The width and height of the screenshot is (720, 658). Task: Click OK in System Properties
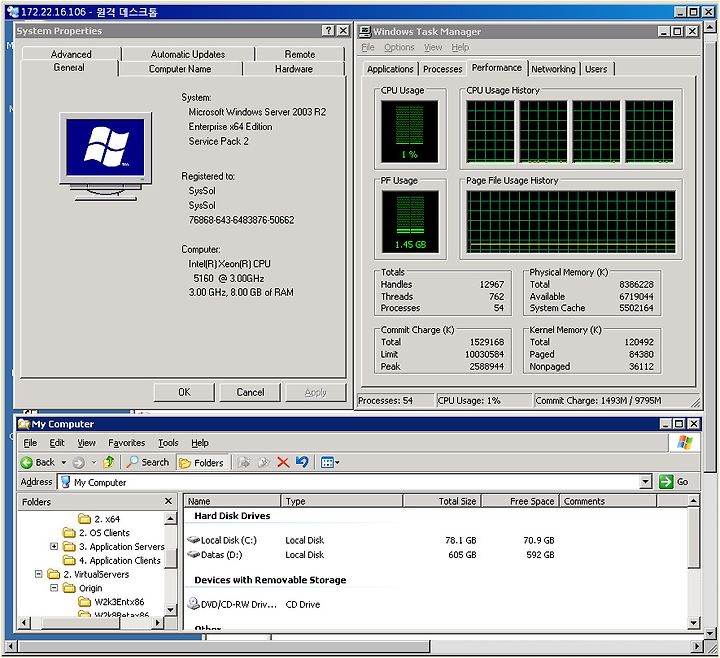pyautogui.click(x=184, y=392)
